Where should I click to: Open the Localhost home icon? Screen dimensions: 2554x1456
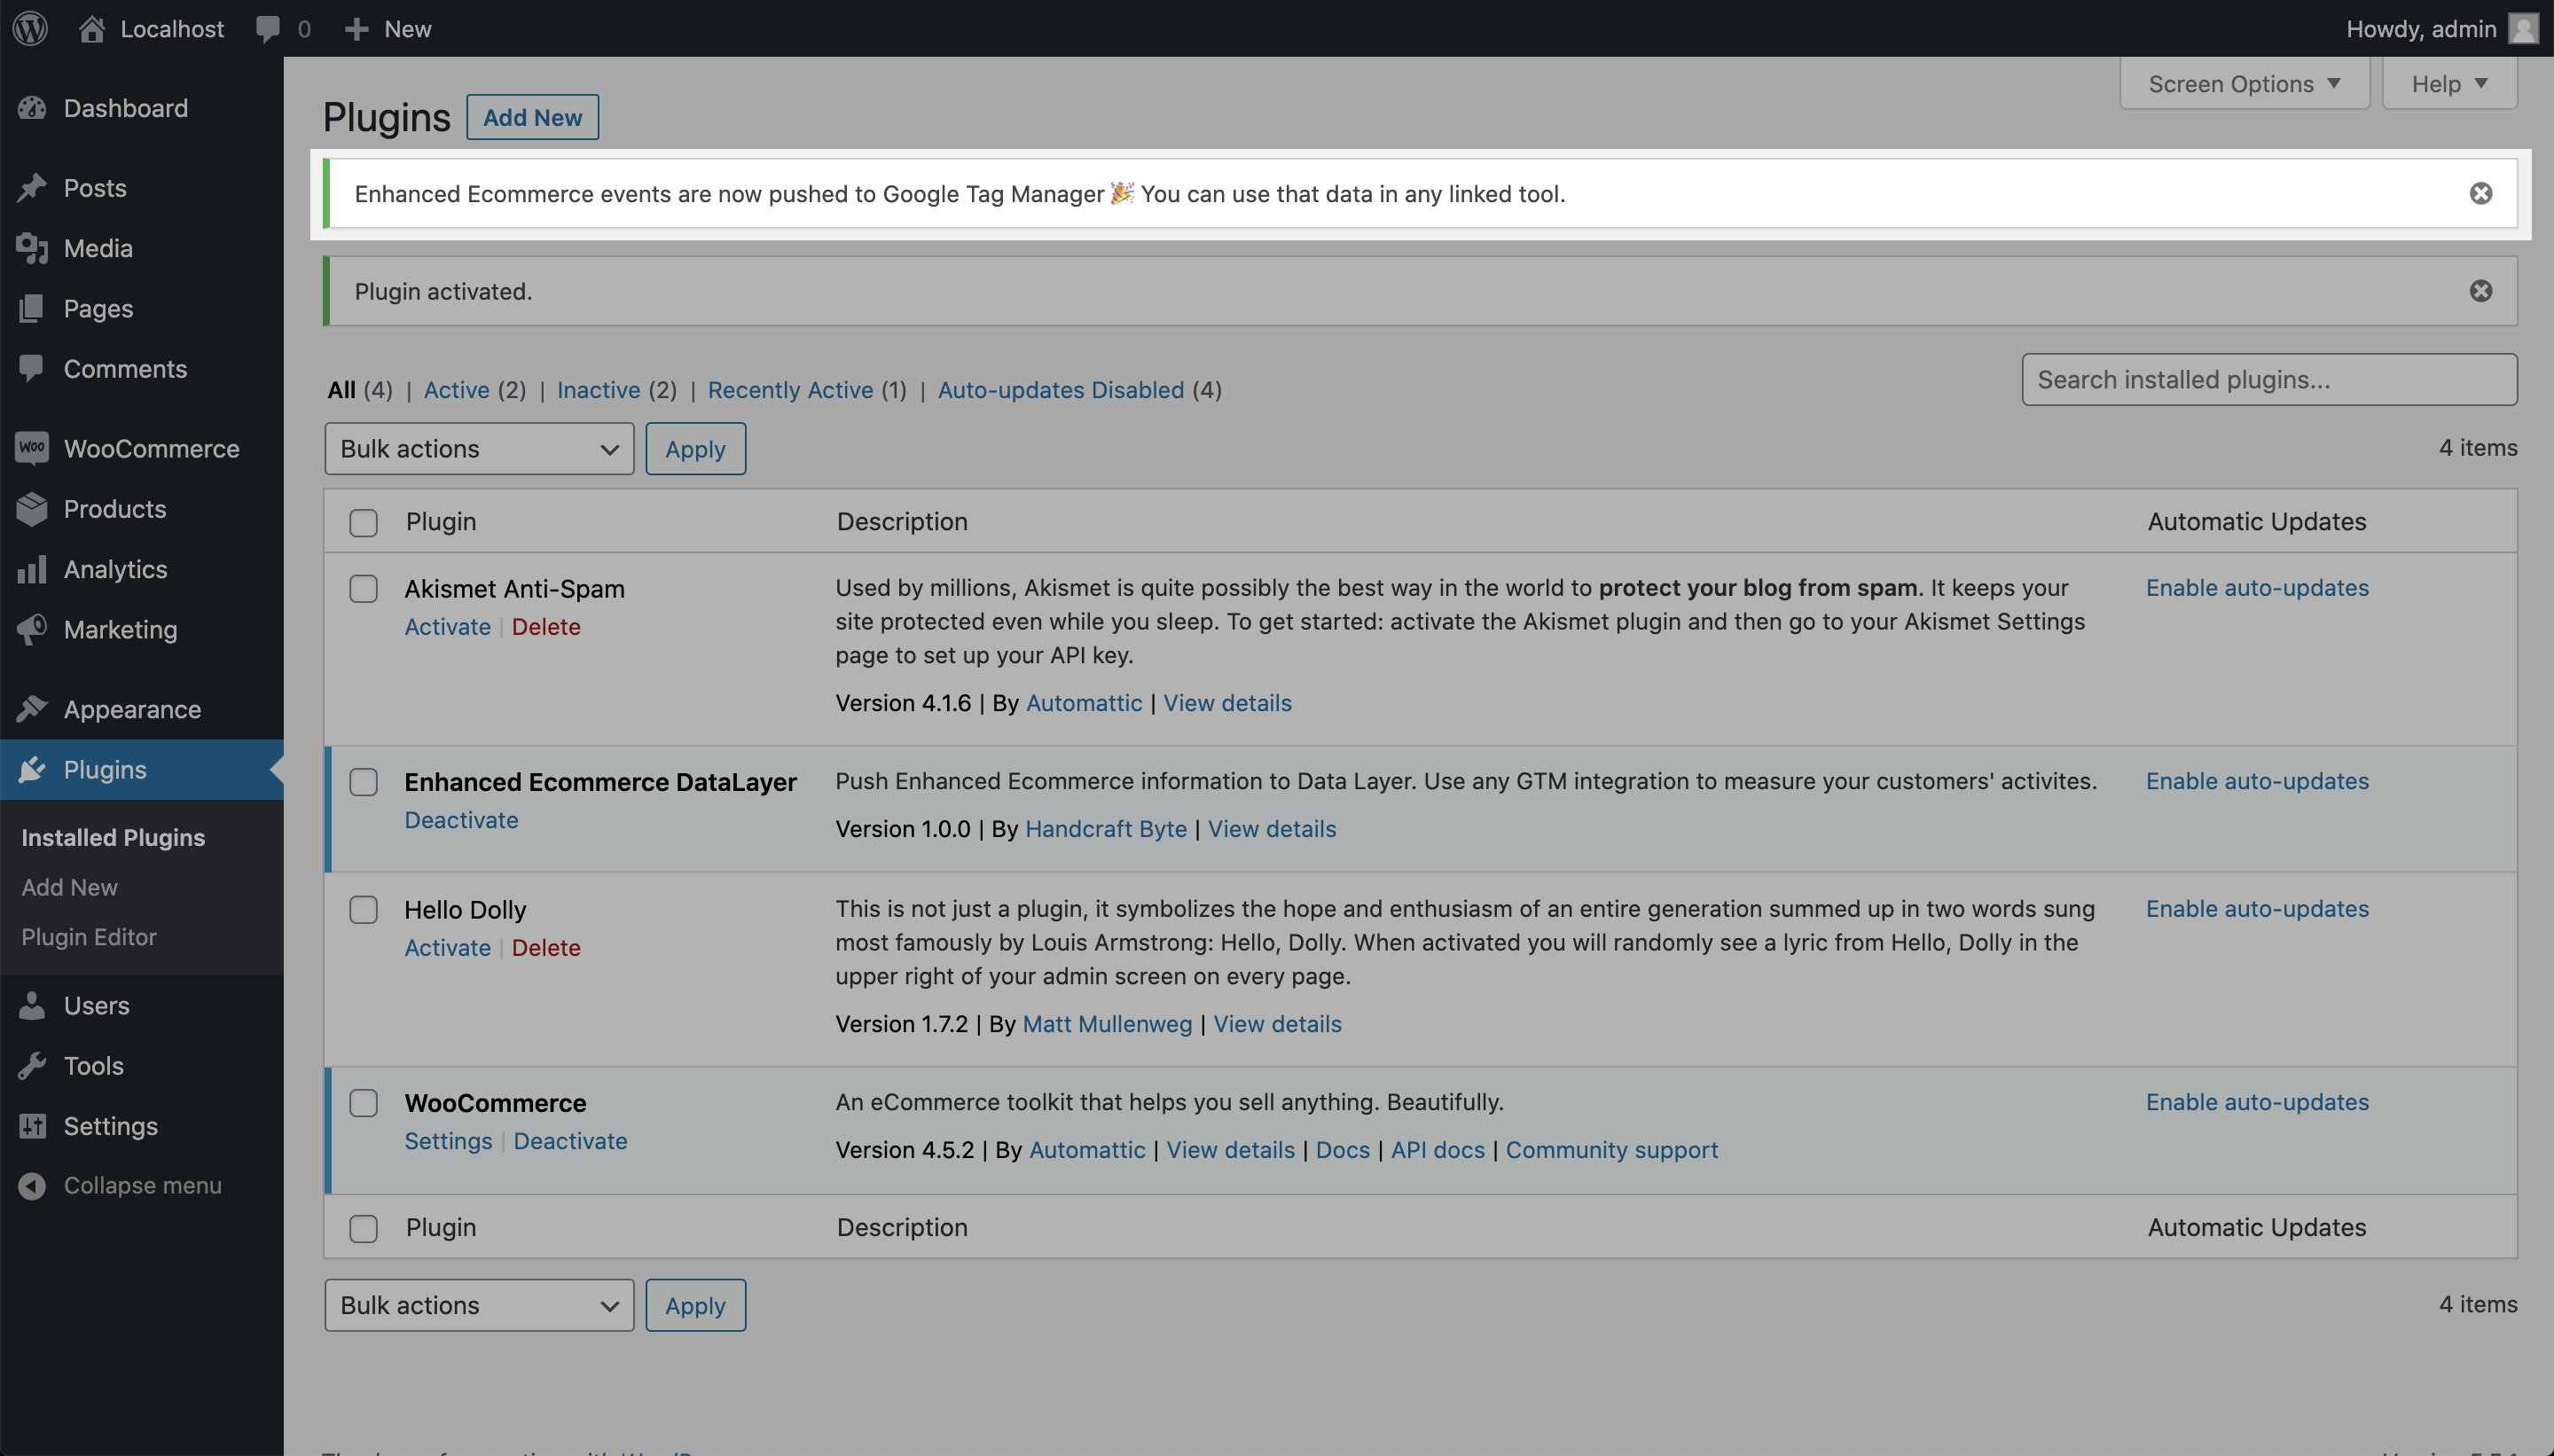tap(92, 28)
